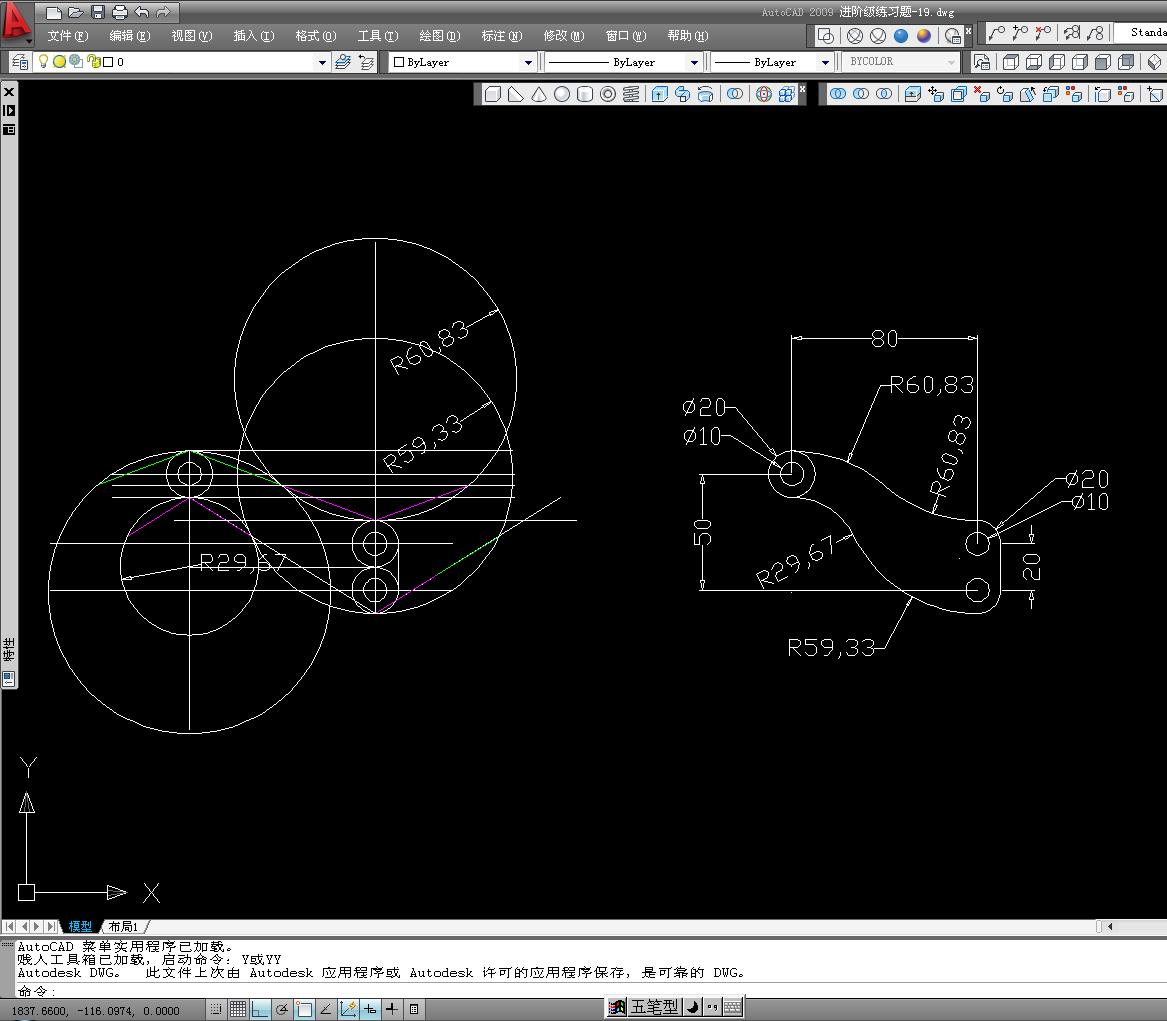Toggle freeze/thaw sun icon for layer 0
The height and width of the screenshot is (1021, 1167).
60,62
